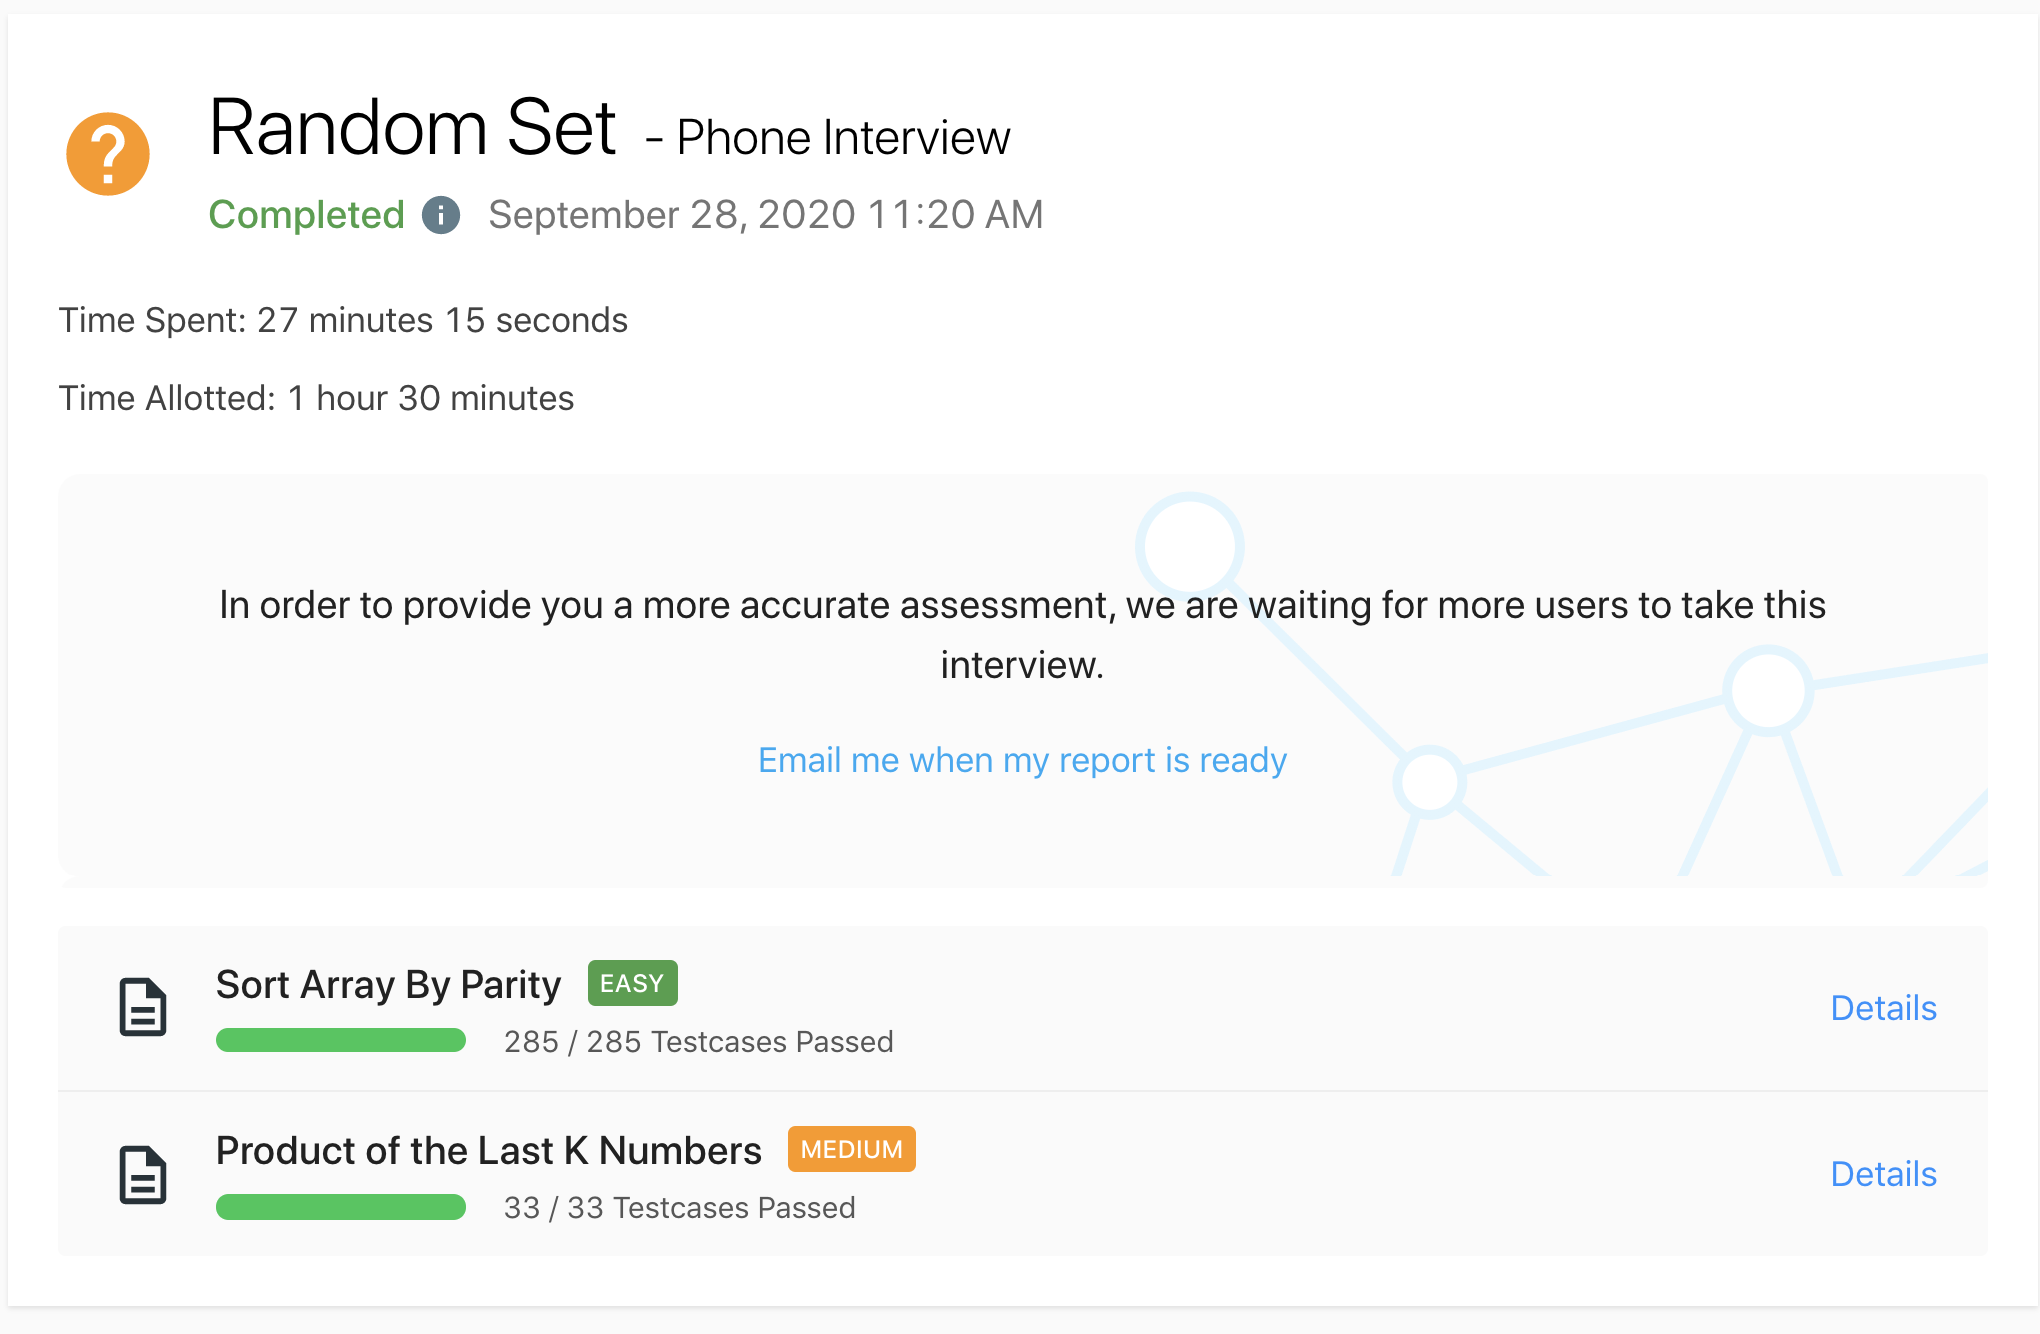
Task: Click the Time Allotted line
Action: (316, 398)
